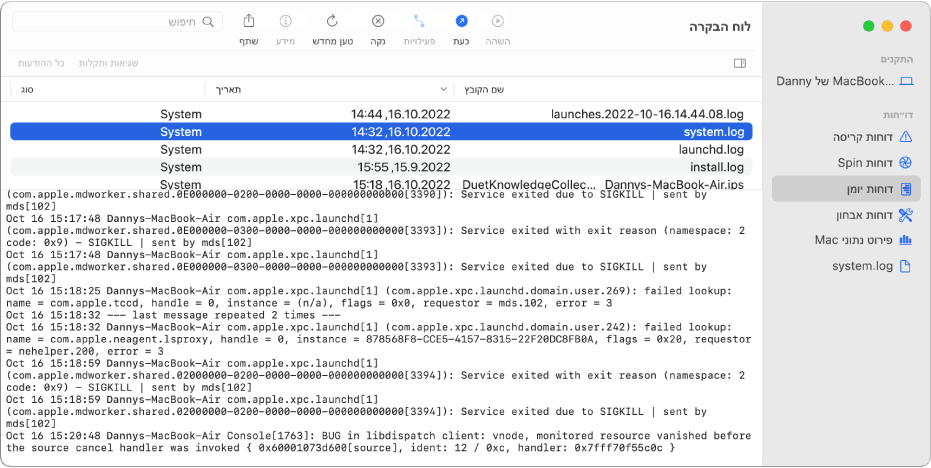The width and height of the screenshot is (931, 468).
Task: Click the date column sort chevron
Action: (444, 90)
